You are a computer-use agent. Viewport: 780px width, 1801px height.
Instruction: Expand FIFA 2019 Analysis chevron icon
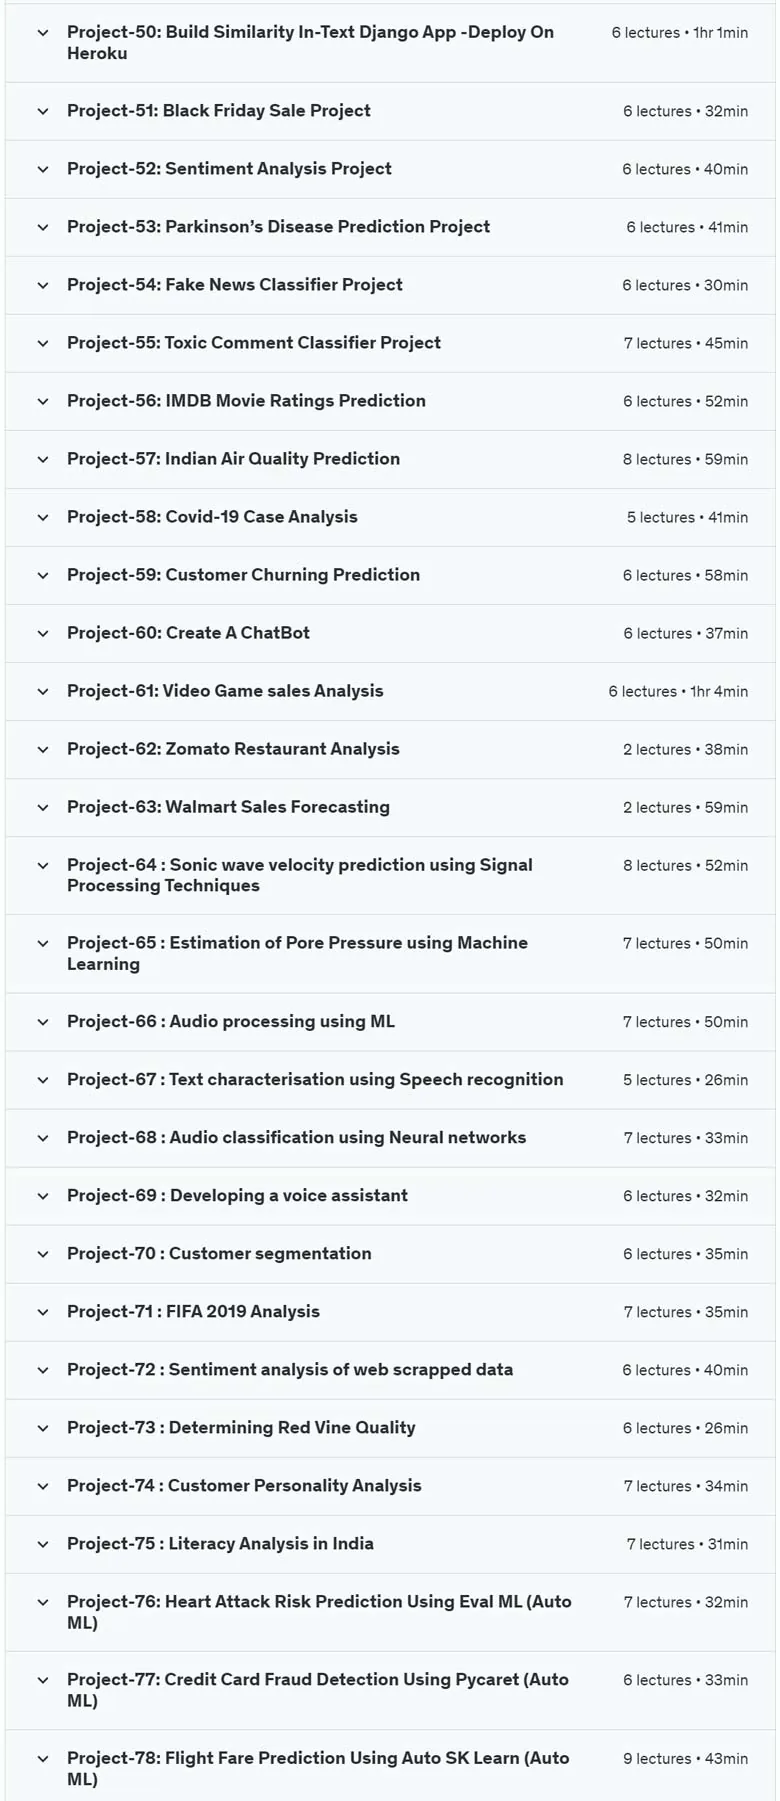pos(43,1312)
